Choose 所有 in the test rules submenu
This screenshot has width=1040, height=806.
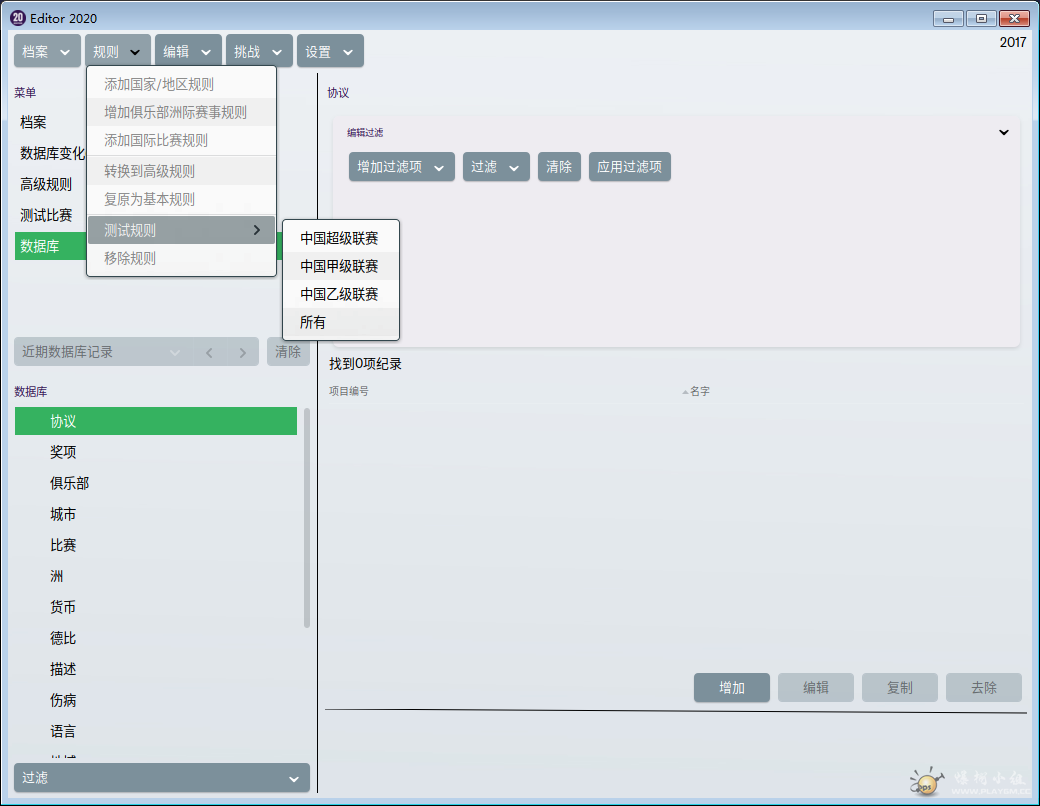point(313,322)
